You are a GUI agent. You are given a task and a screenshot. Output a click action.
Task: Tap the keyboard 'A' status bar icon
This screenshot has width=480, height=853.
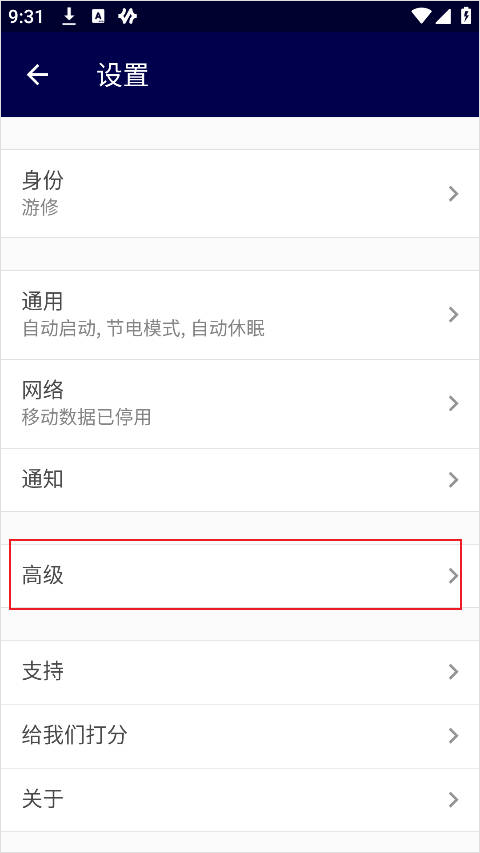[98, 17]
